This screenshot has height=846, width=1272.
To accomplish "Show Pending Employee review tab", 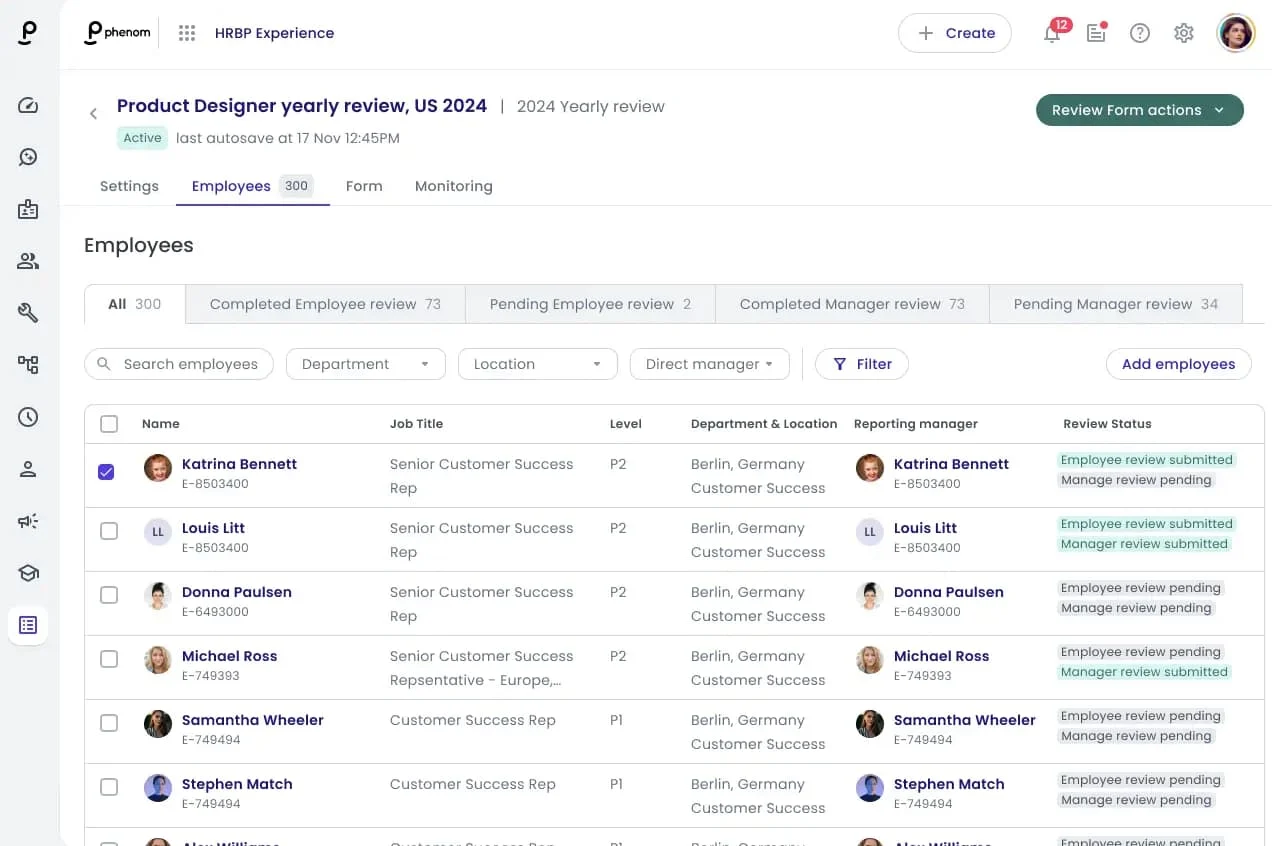I will click(x=590, y=304).
